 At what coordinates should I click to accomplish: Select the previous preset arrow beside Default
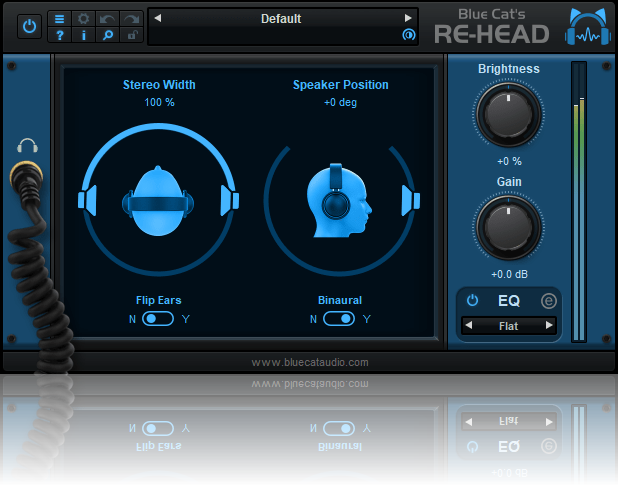click(158, 18)
